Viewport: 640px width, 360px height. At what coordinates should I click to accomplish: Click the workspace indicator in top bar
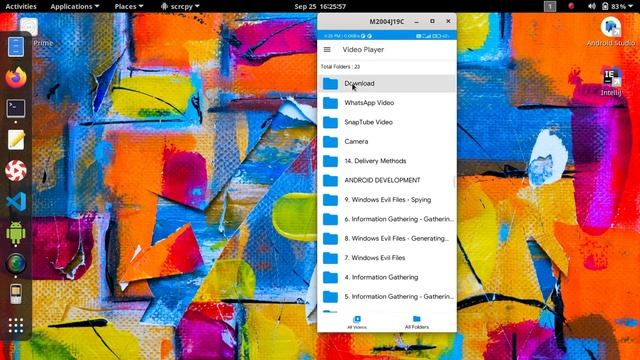pyautogui.click(x=550, y=6)
